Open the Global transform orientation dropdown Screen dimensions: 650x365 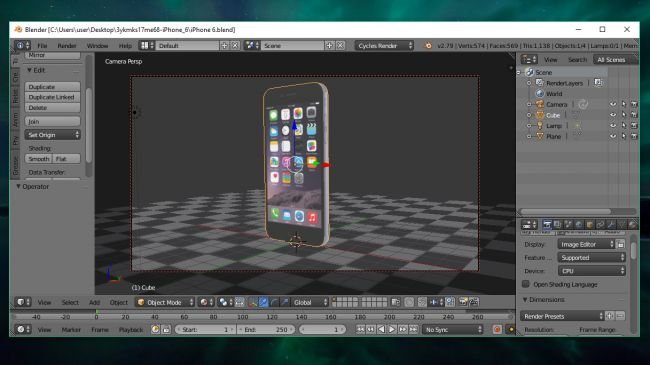coord(310,302)
